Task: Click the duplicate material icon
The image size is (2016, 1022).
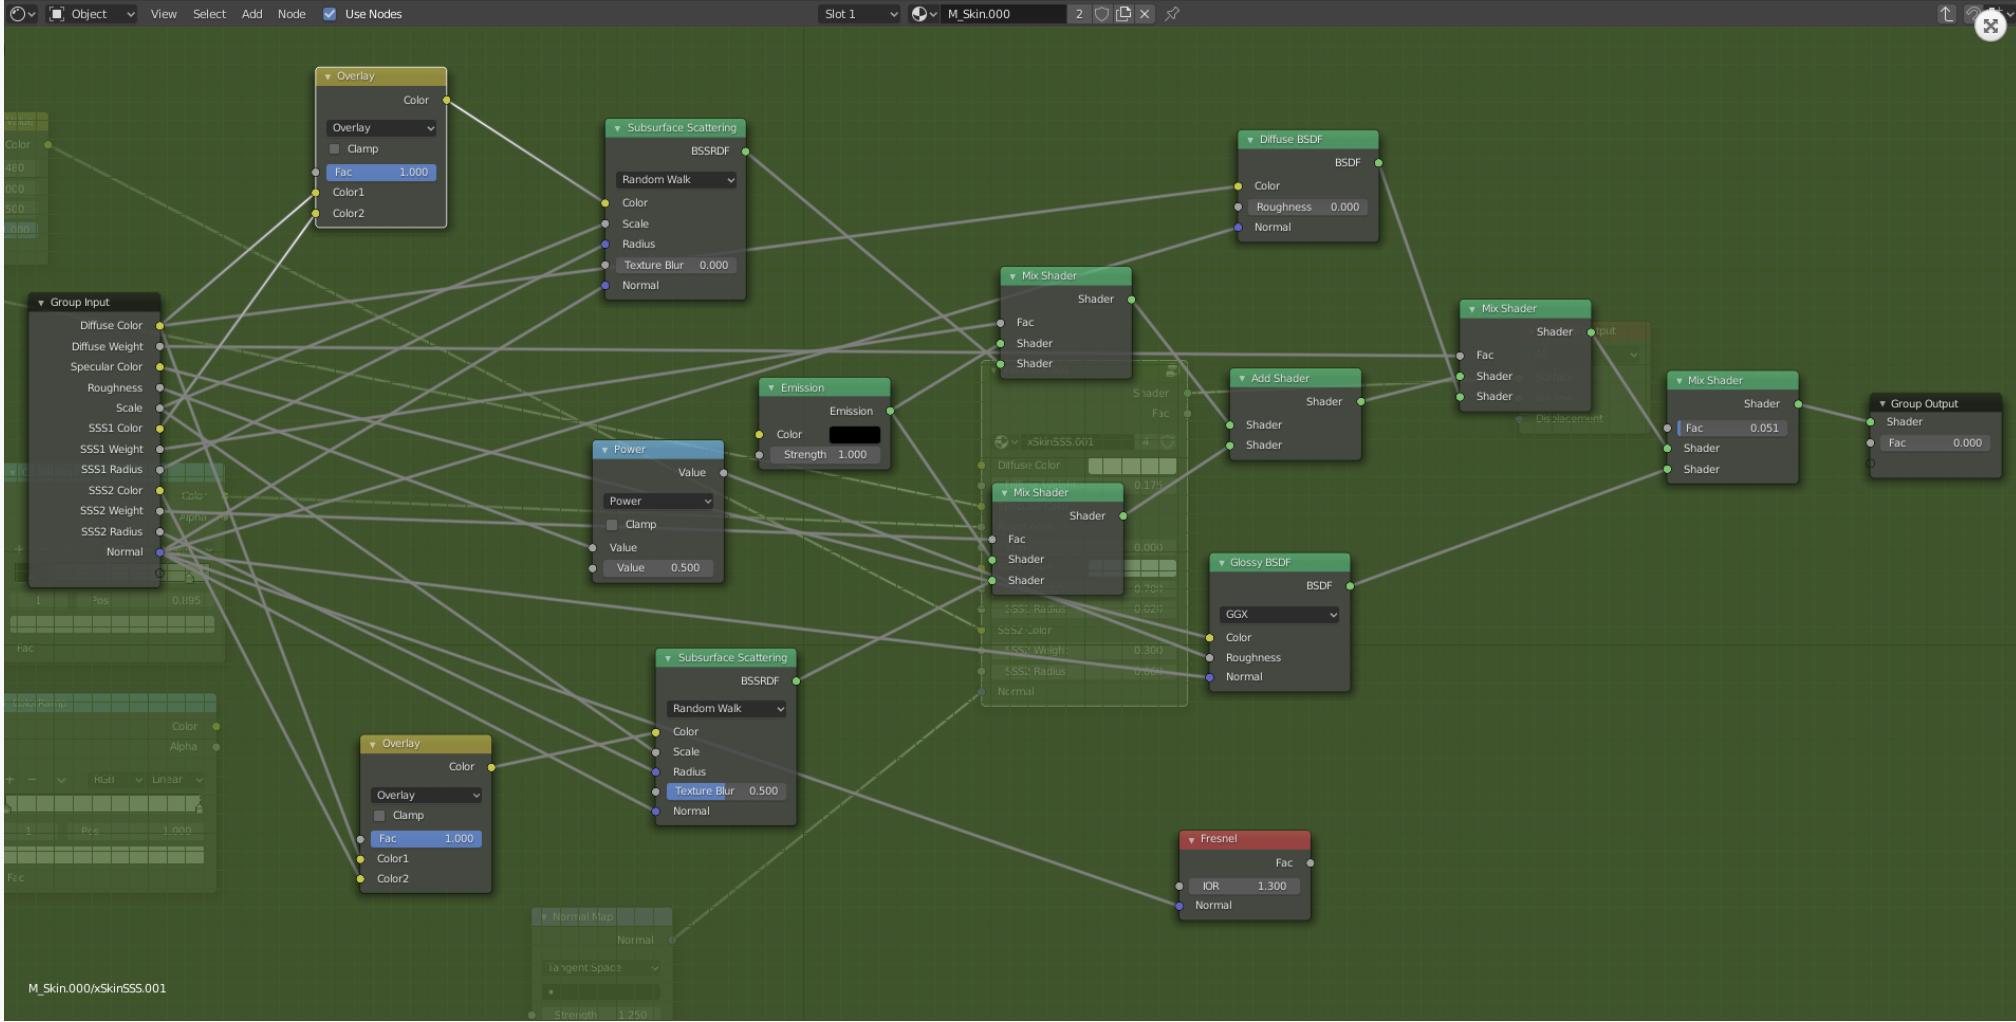Action: (1123, 14)
